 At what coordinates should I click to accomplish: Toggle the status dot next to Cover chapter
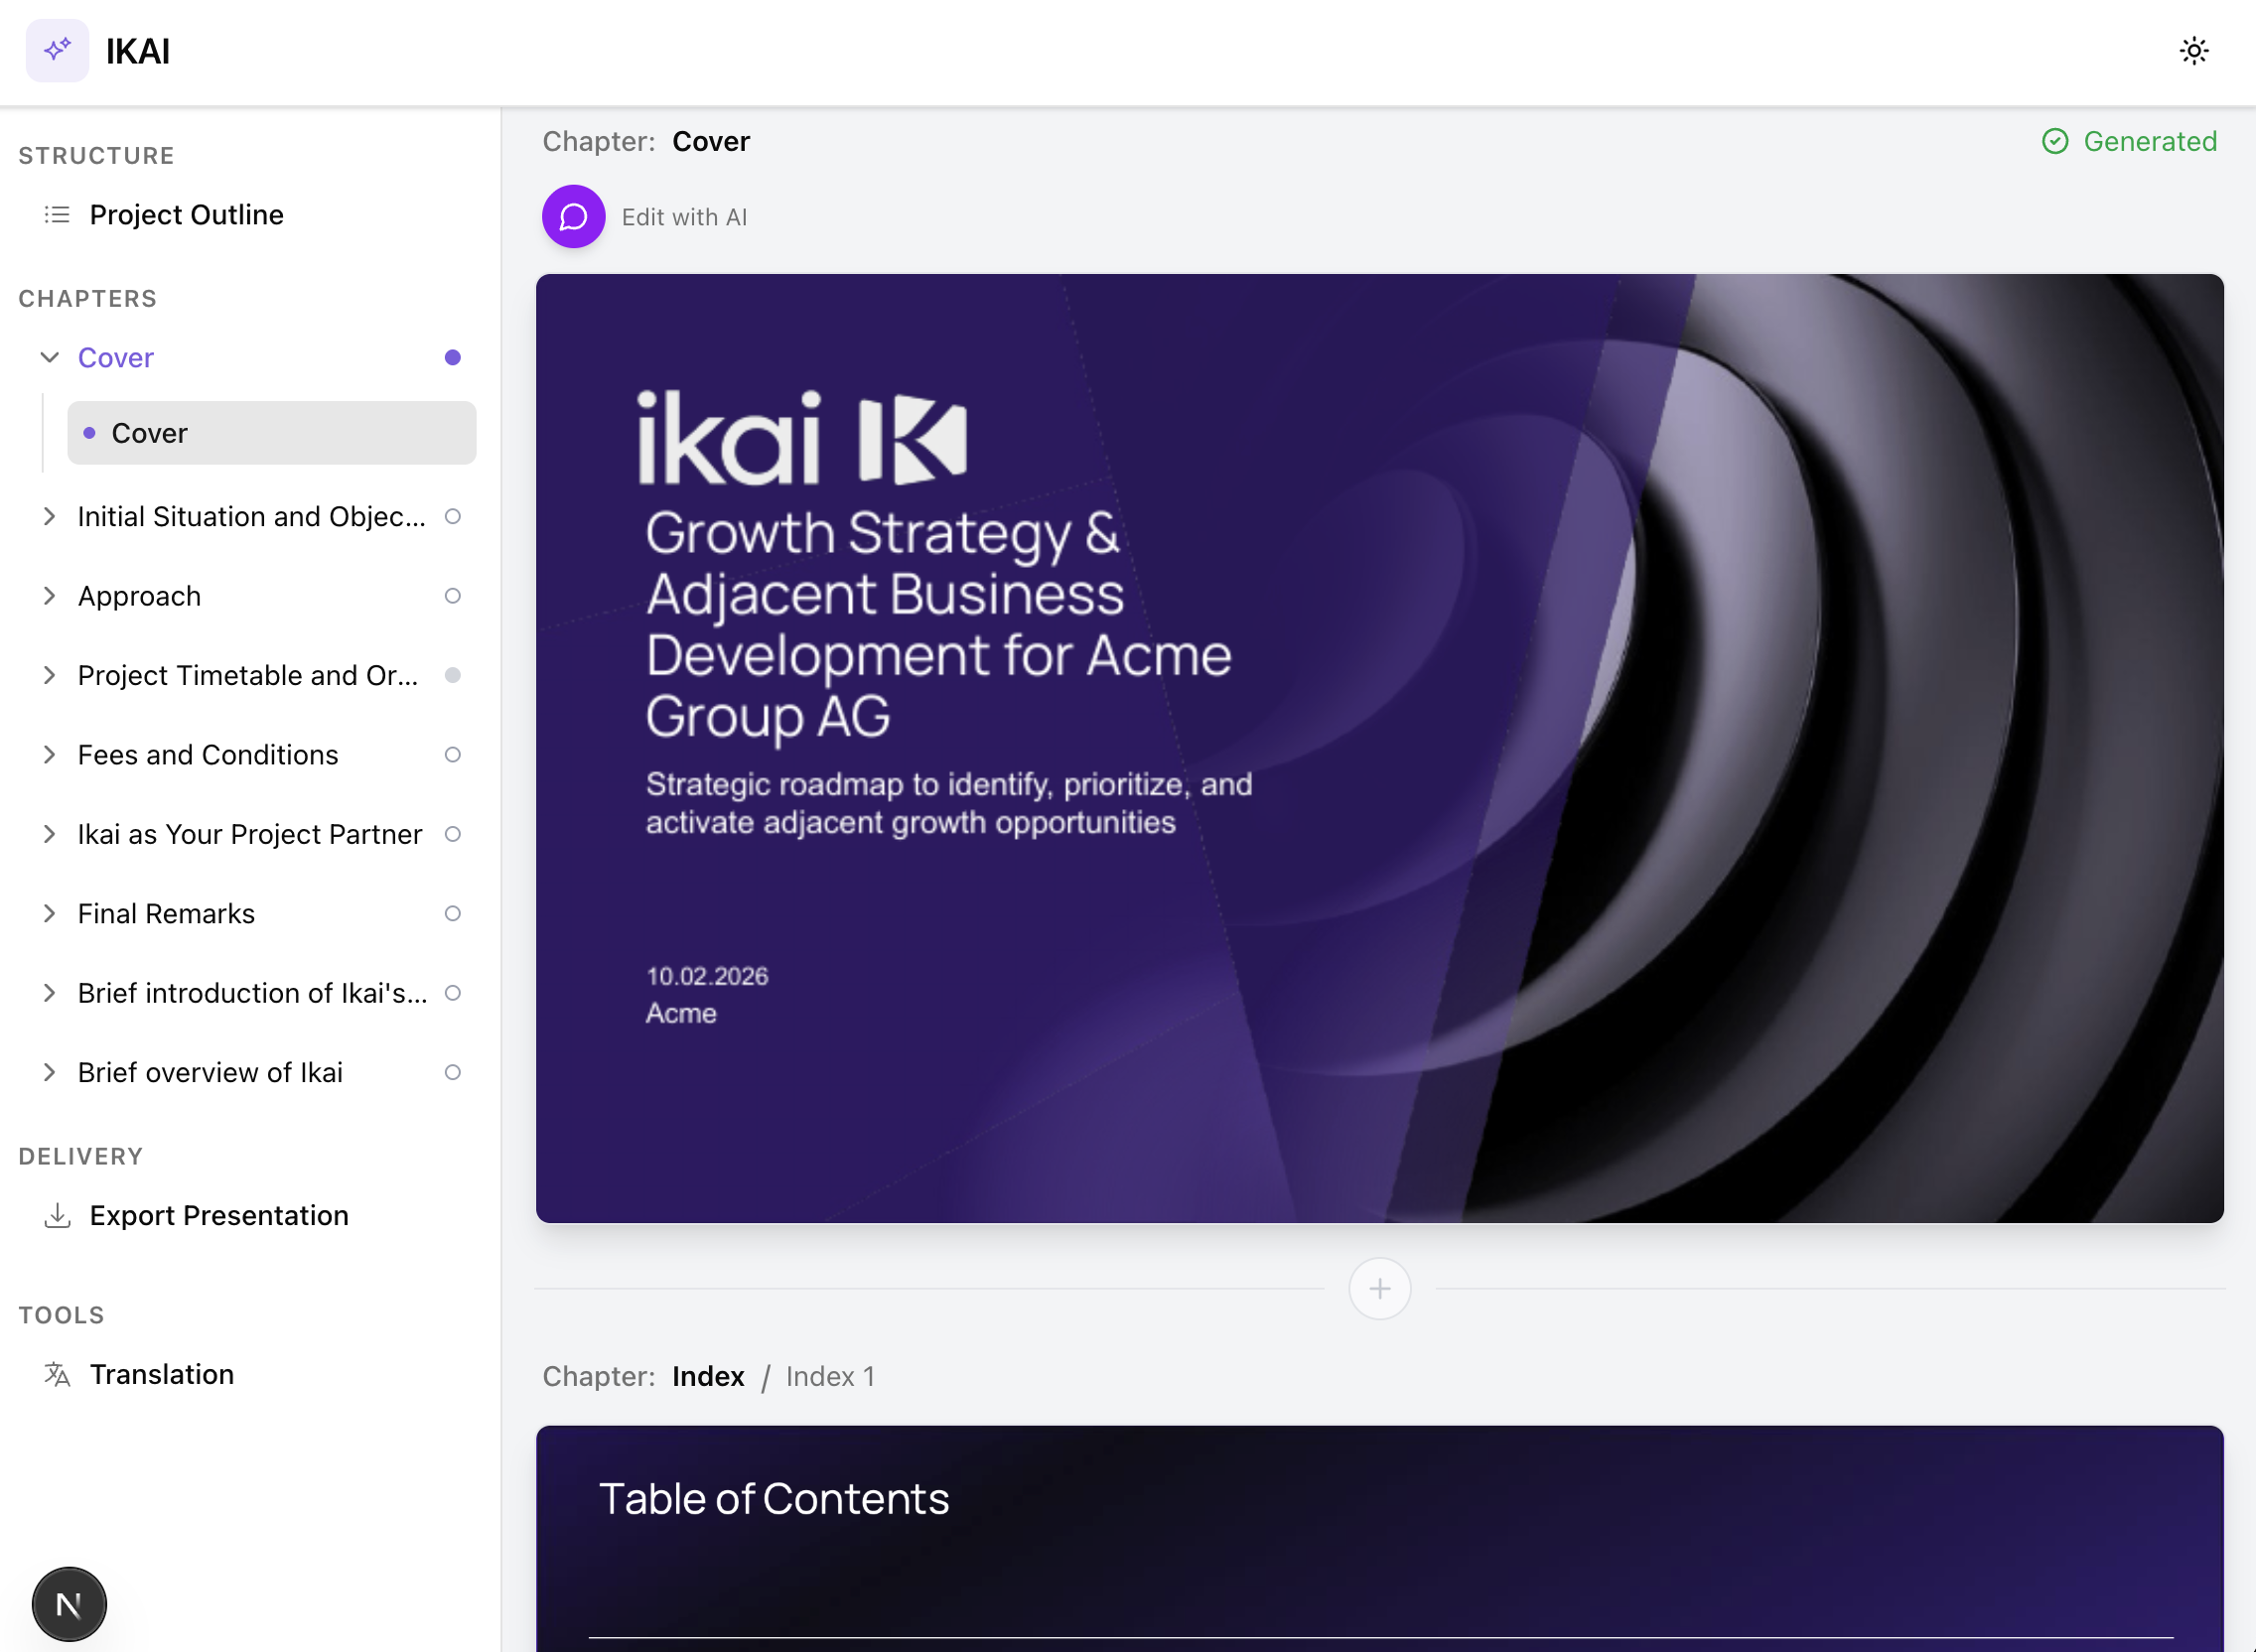453,357
